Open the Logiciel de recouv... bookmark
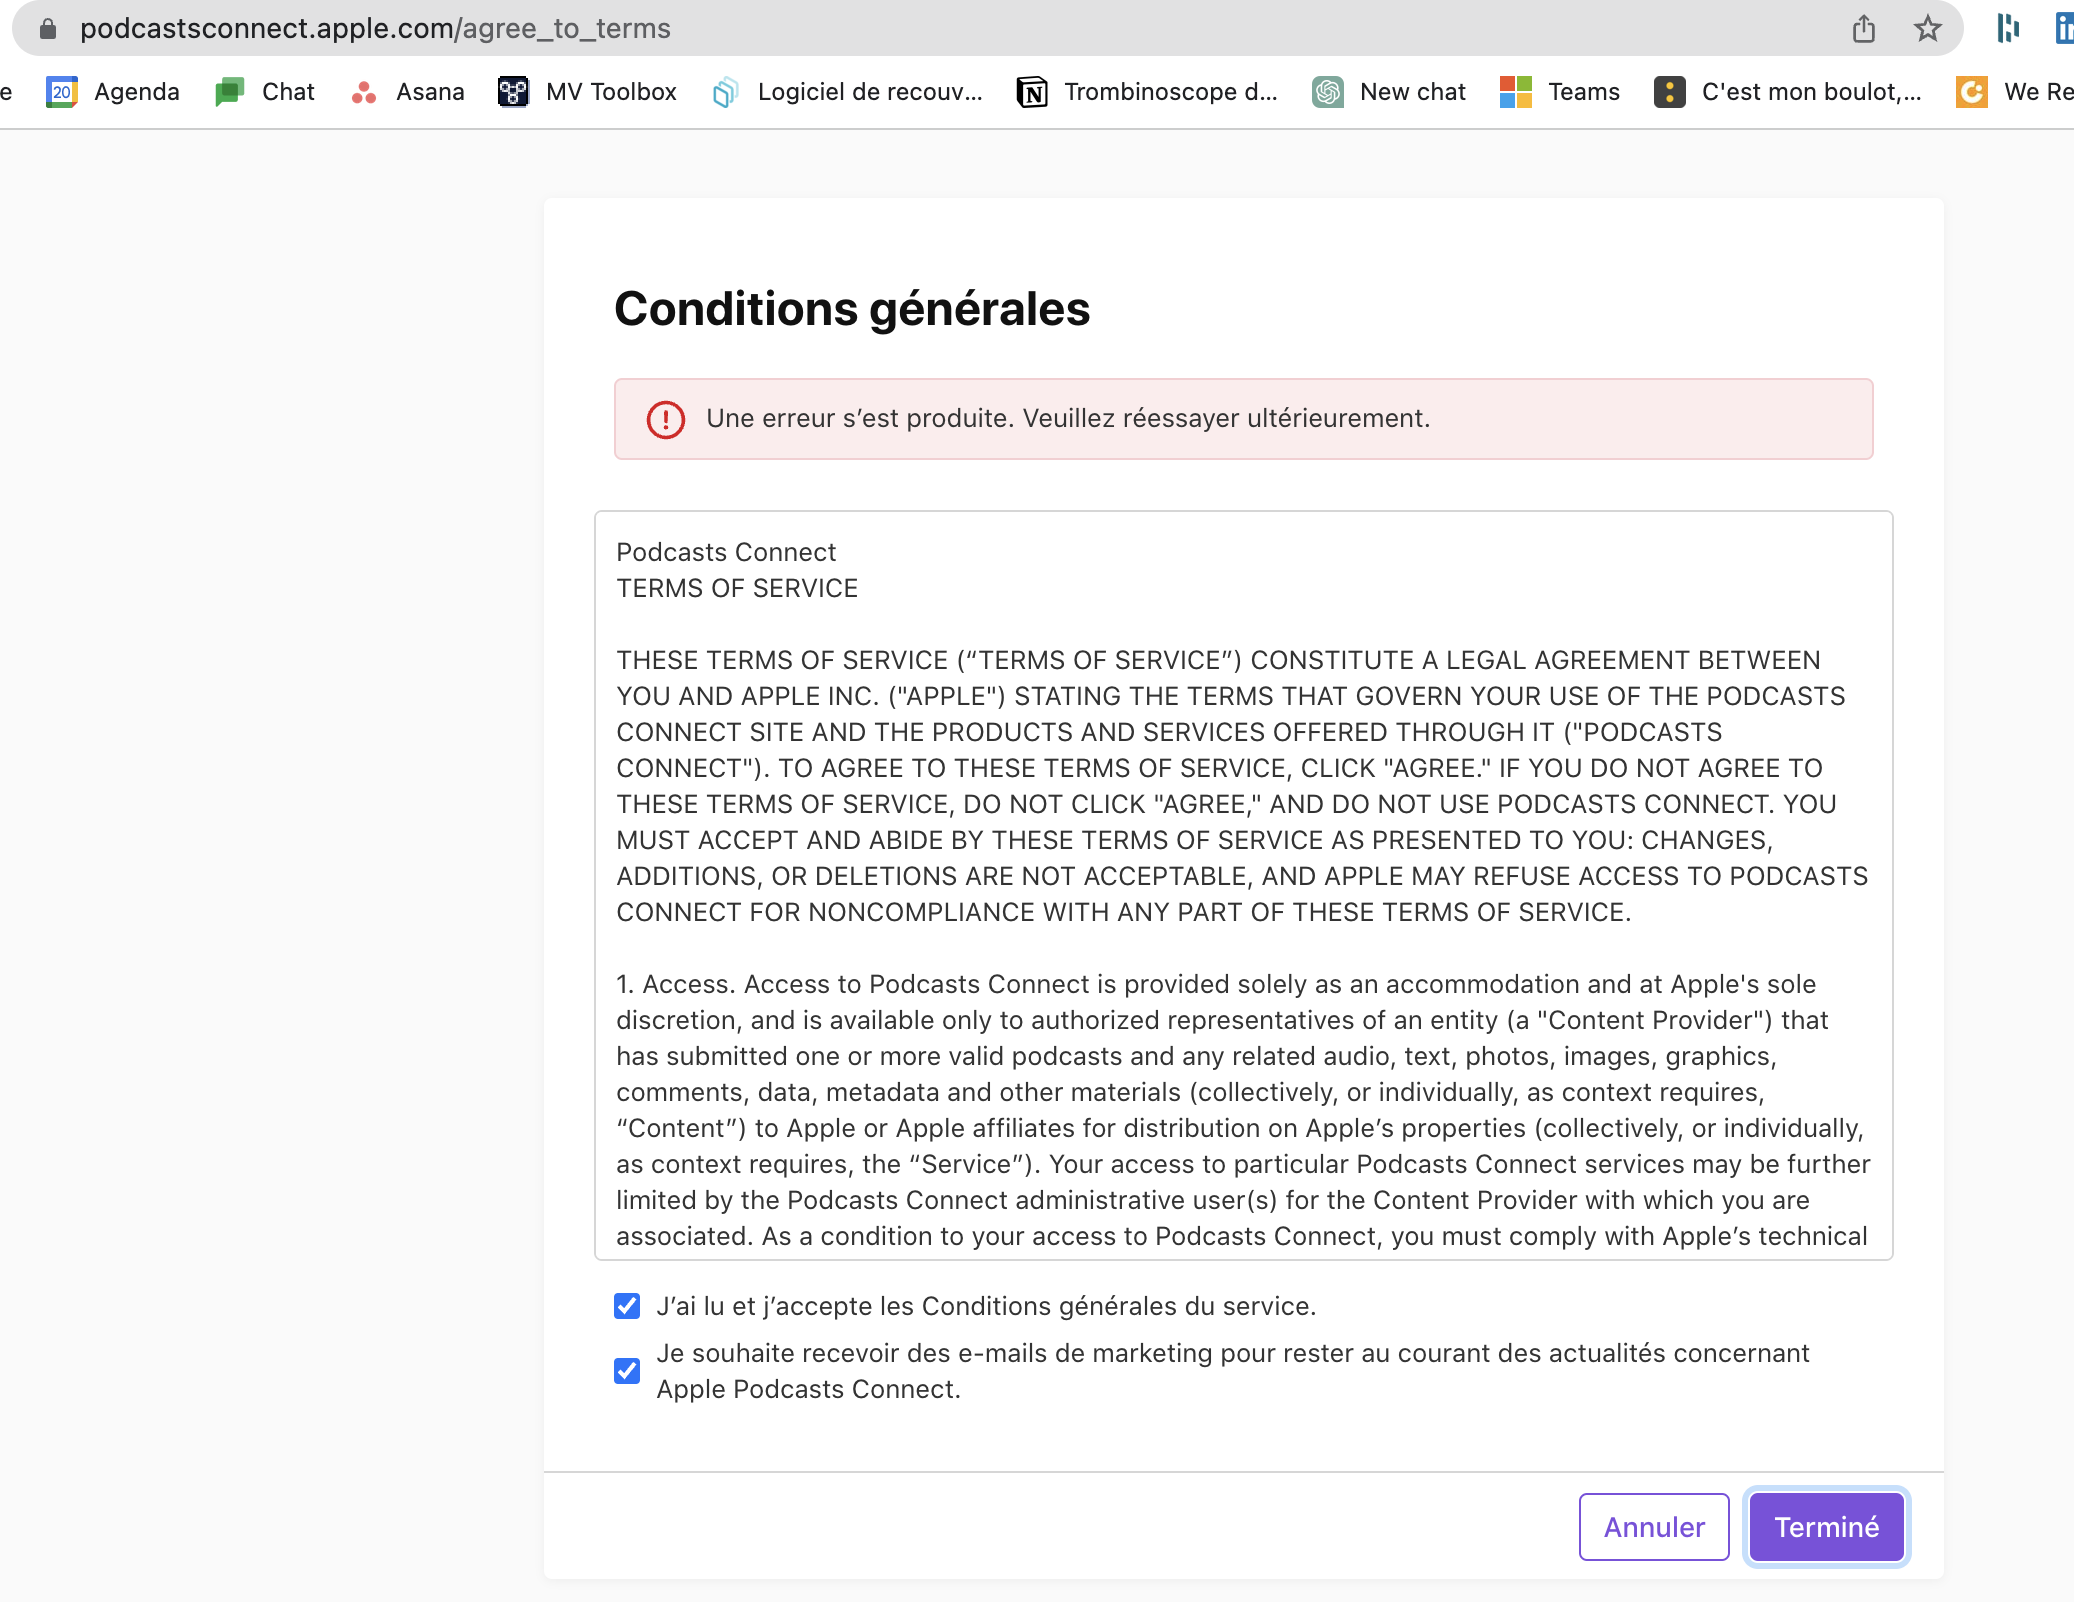The width and height of the screenshot is (2074, 1602). [848, 92]
